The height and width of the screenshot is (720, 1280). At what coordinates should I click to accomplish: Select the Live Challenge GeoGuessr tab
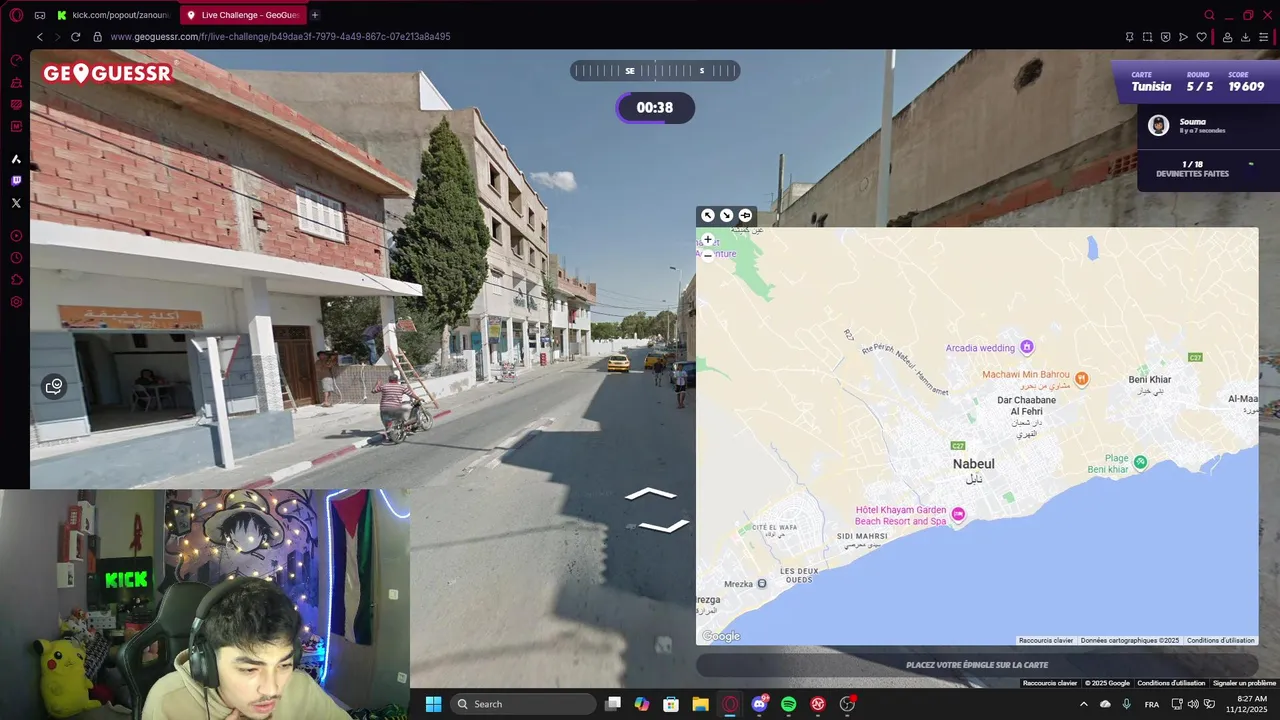[243, 15]
